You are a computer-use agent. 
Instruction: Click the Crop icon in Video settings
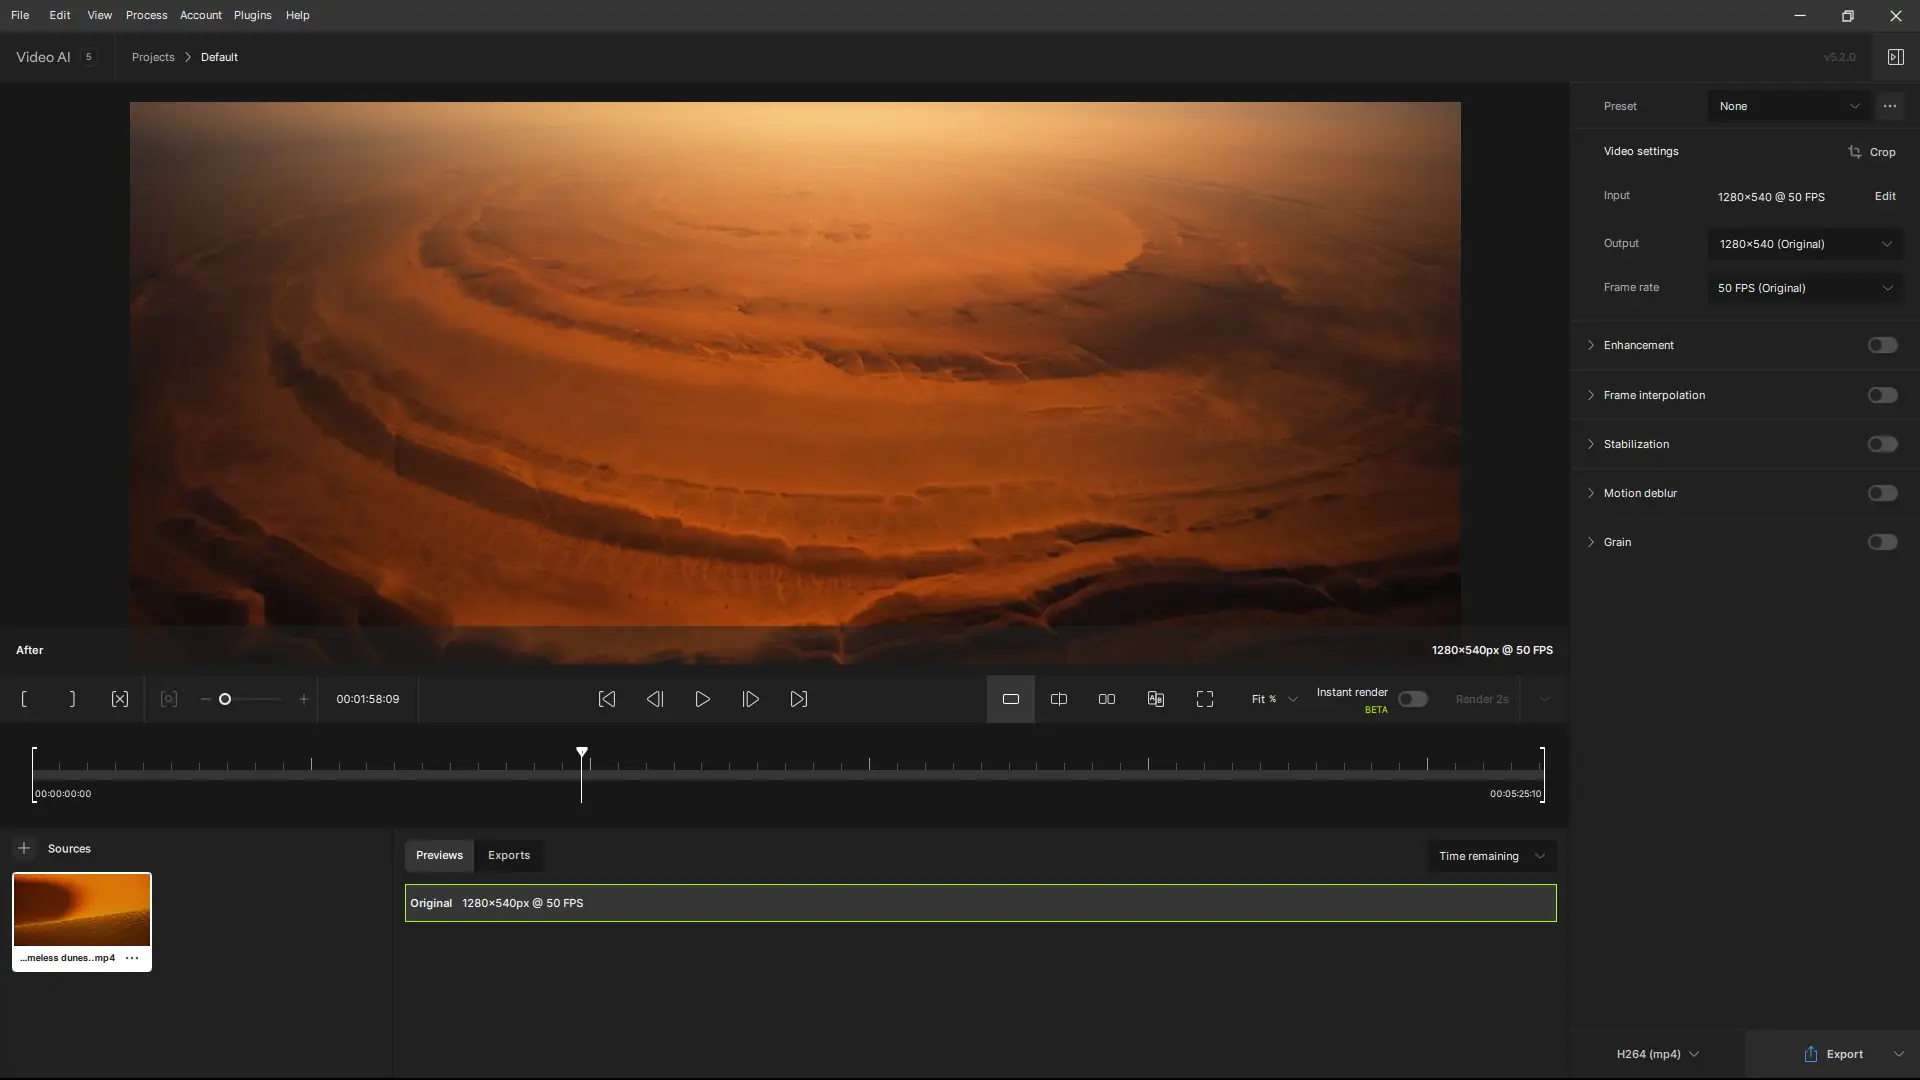(1855, 152)
